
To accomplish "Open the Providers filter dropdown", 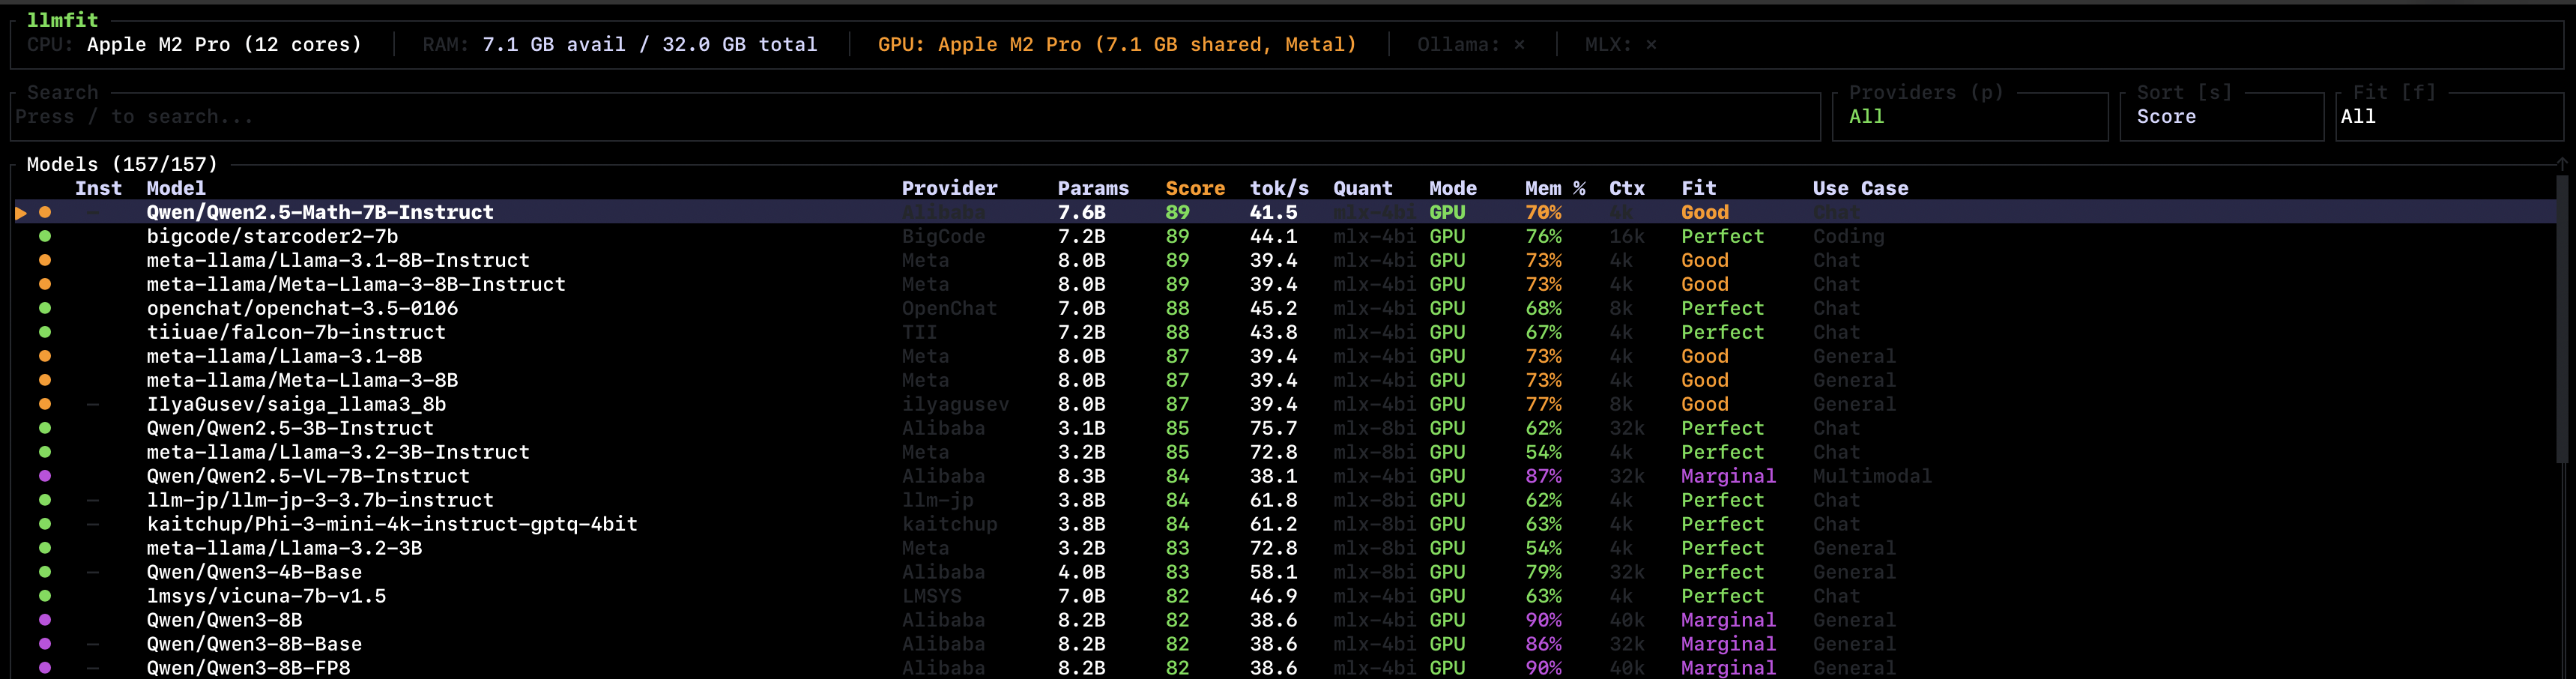I will click(1970, 116).
